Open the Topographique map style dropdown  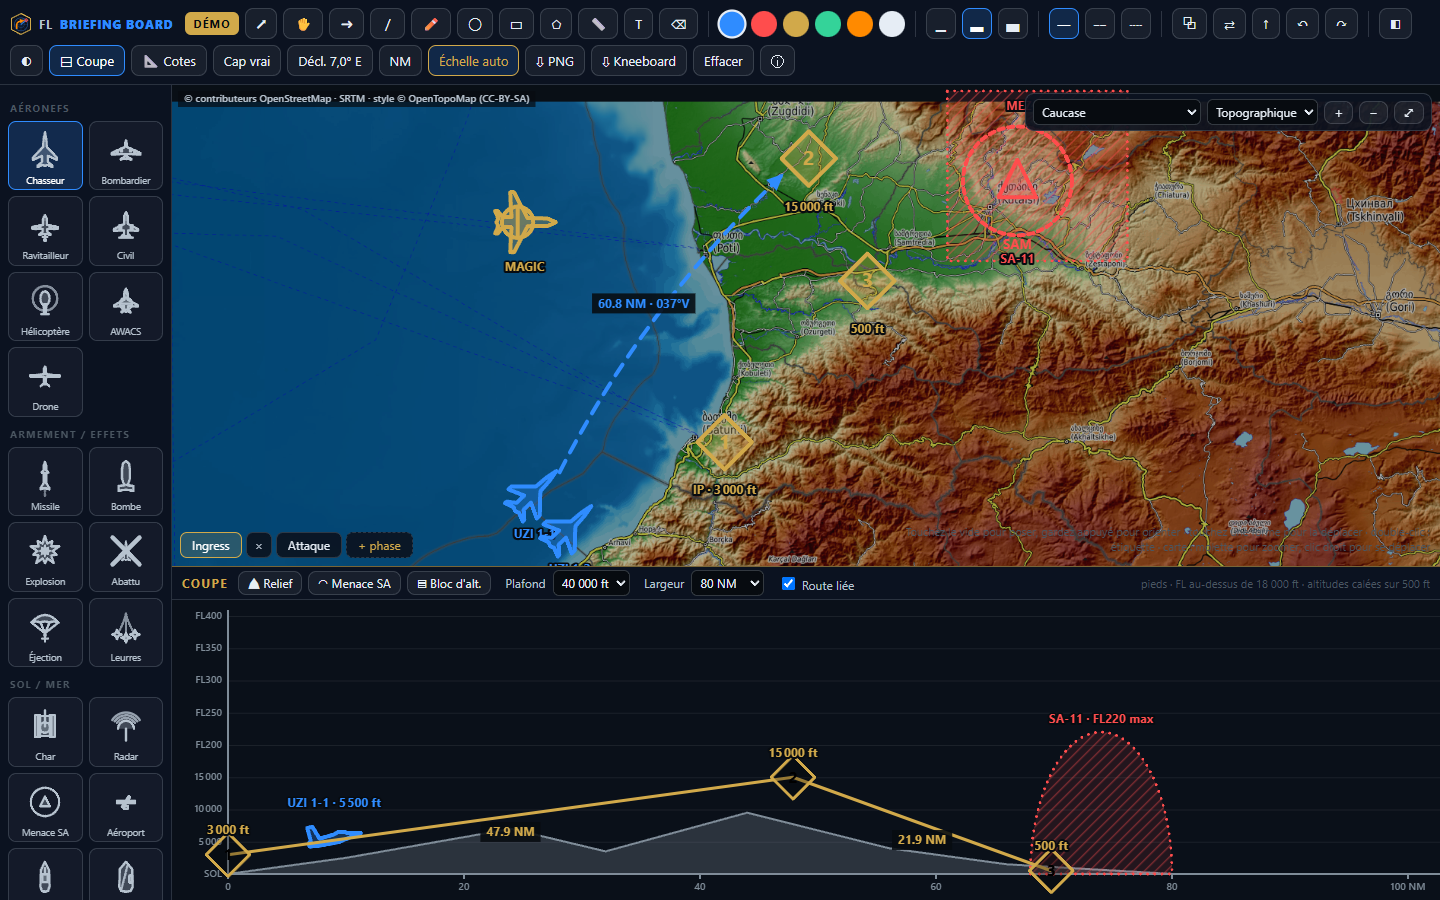[1262, 113]
